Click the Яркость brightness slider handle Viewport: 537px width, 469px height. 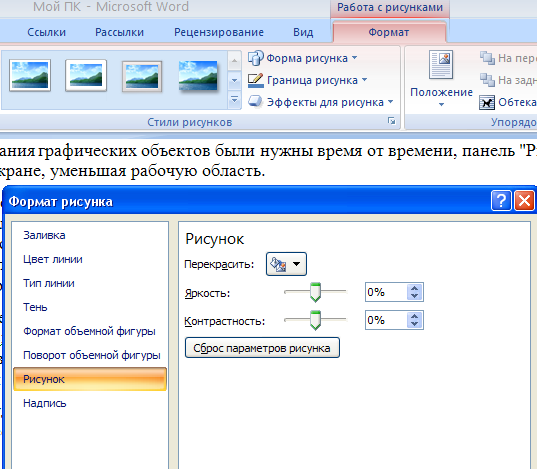pyautogui.click(x=315, y=292)
